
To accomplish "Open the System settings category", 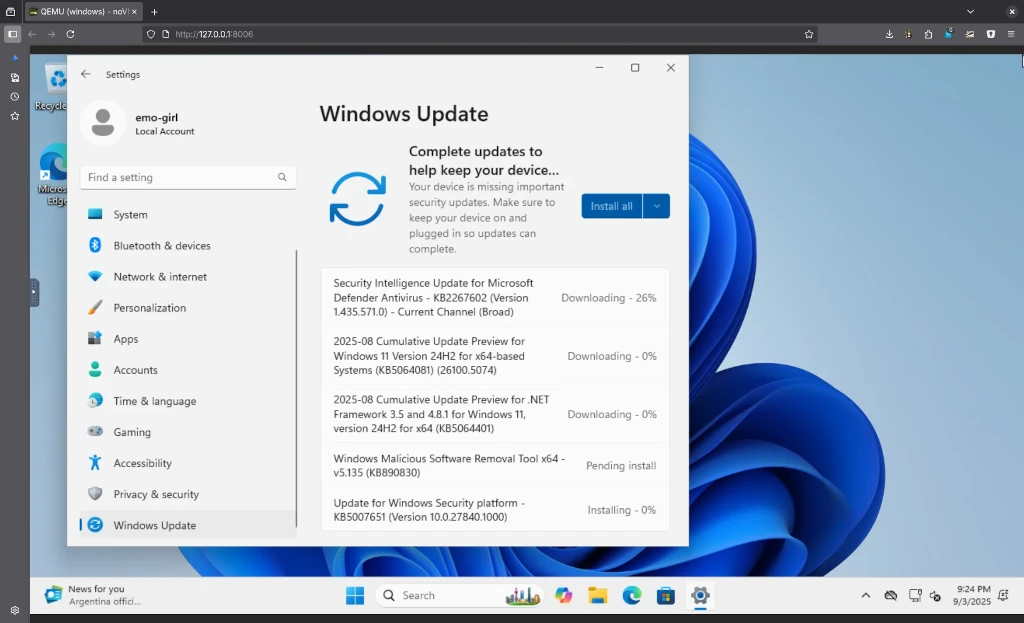I will coord(188,214).
